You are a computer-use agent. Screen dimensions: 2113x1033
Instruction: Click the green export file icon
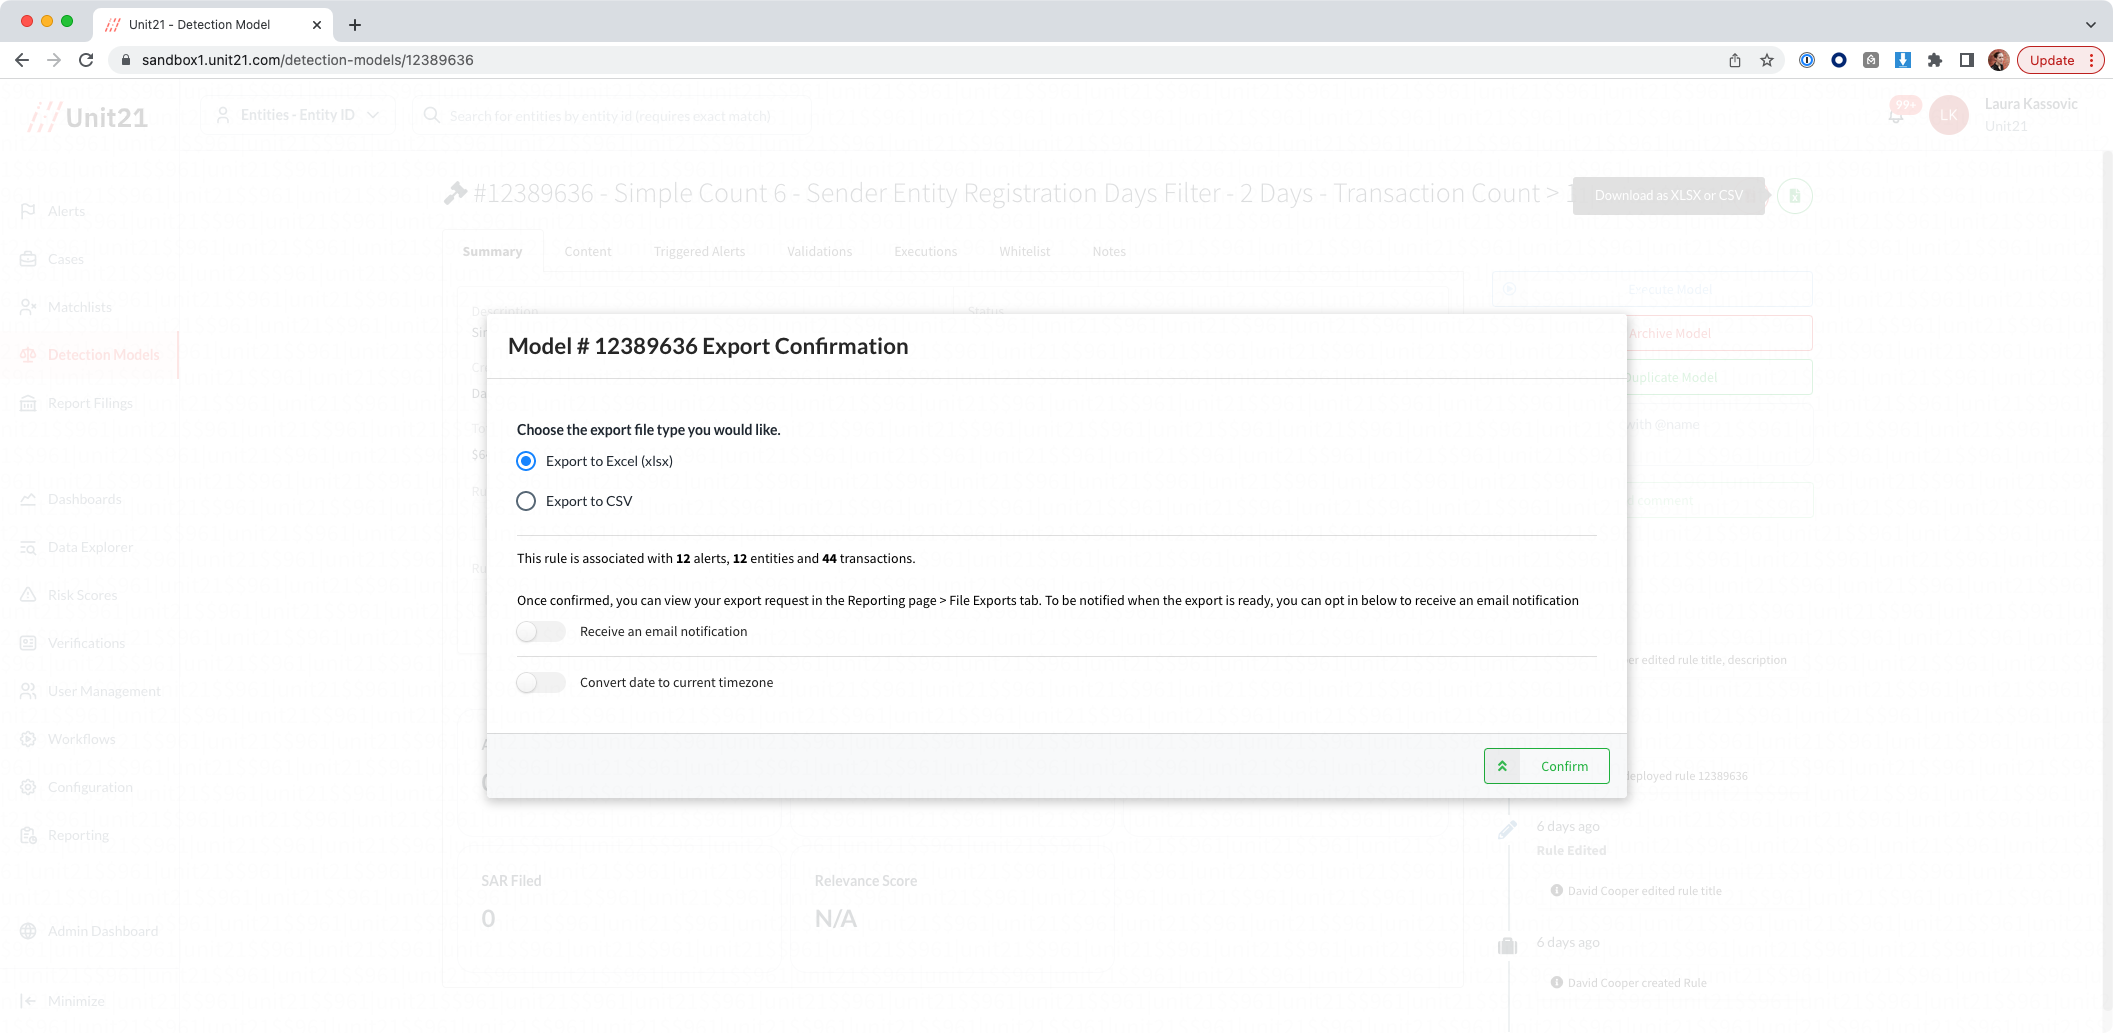click(x=1796, y=196)
